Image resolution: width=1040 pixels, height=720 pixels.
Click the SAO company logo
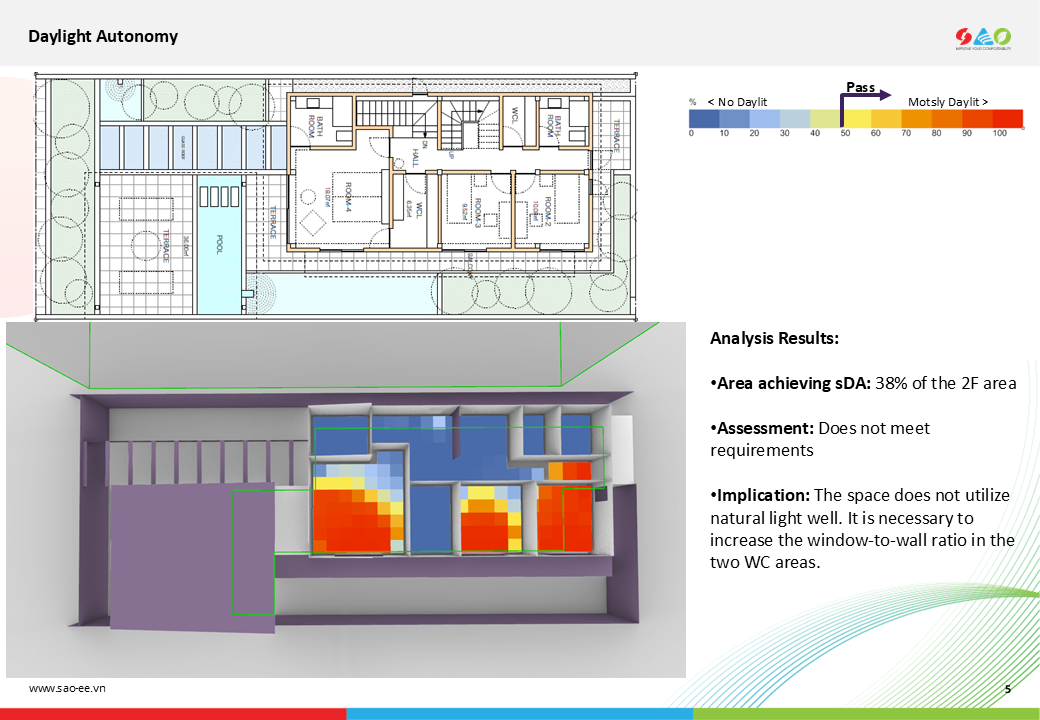click(x=983, y=37)
